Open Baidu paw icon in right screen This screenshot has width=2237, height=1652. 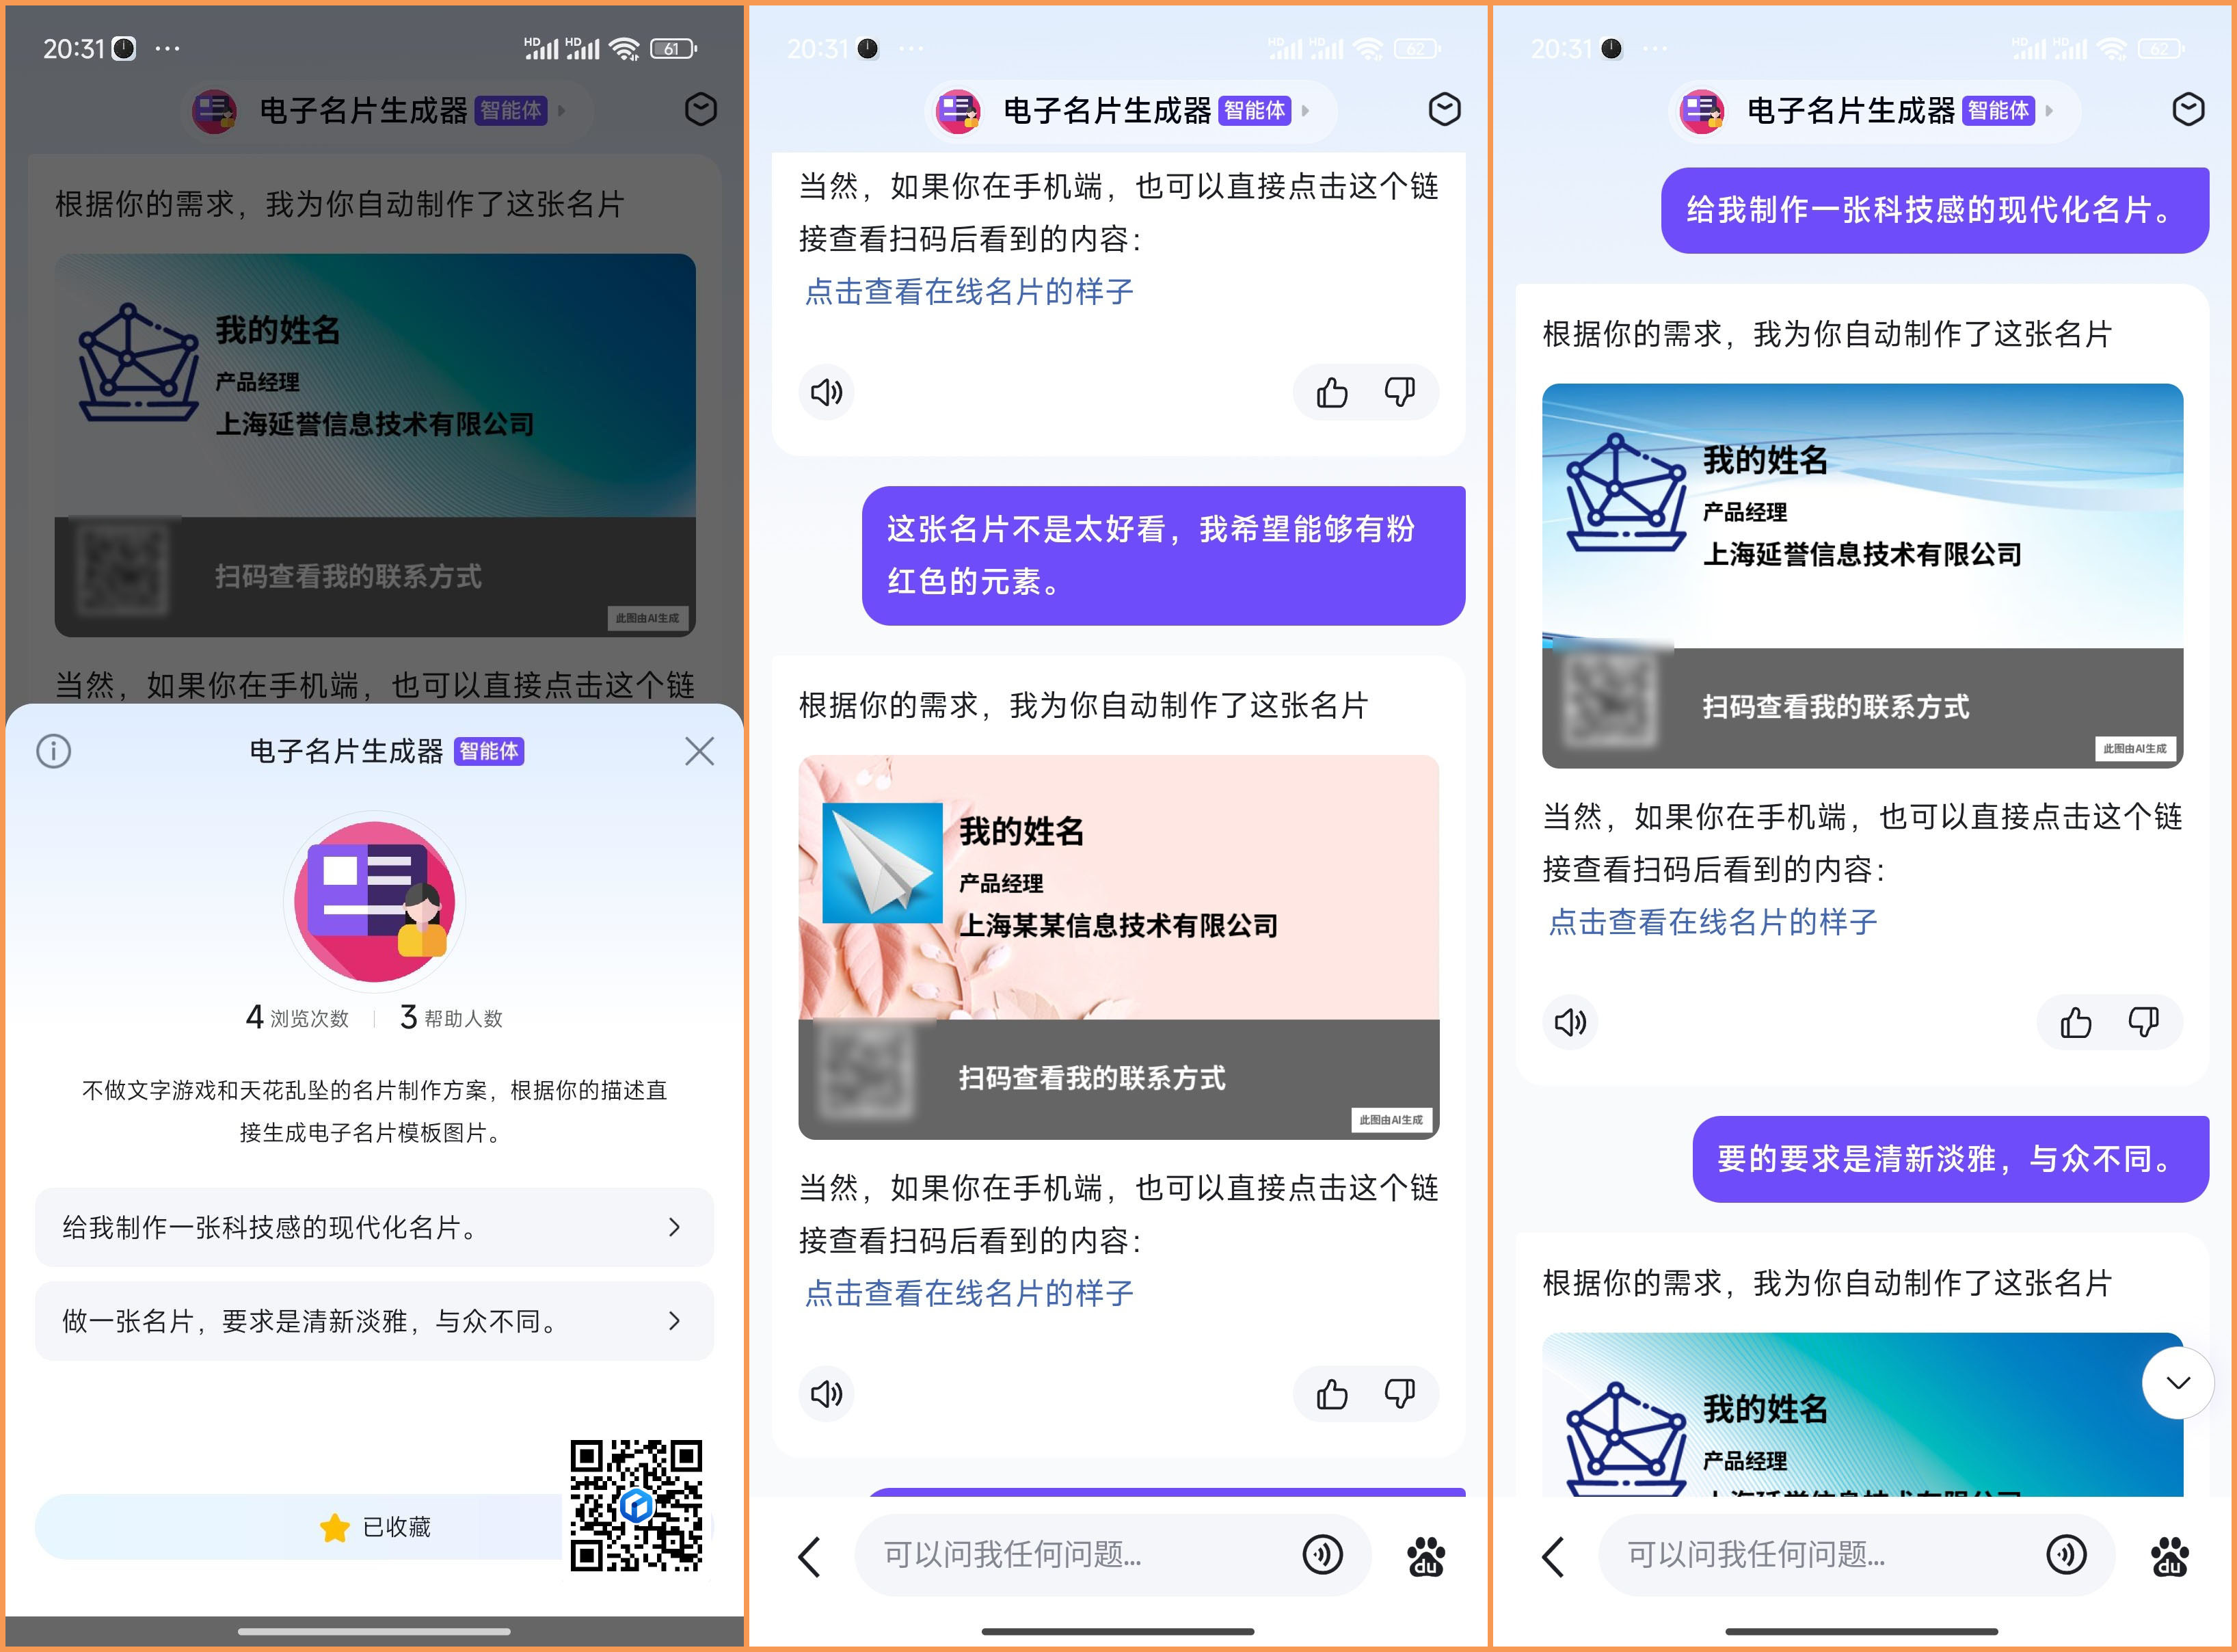[x=2170, y=1556]
